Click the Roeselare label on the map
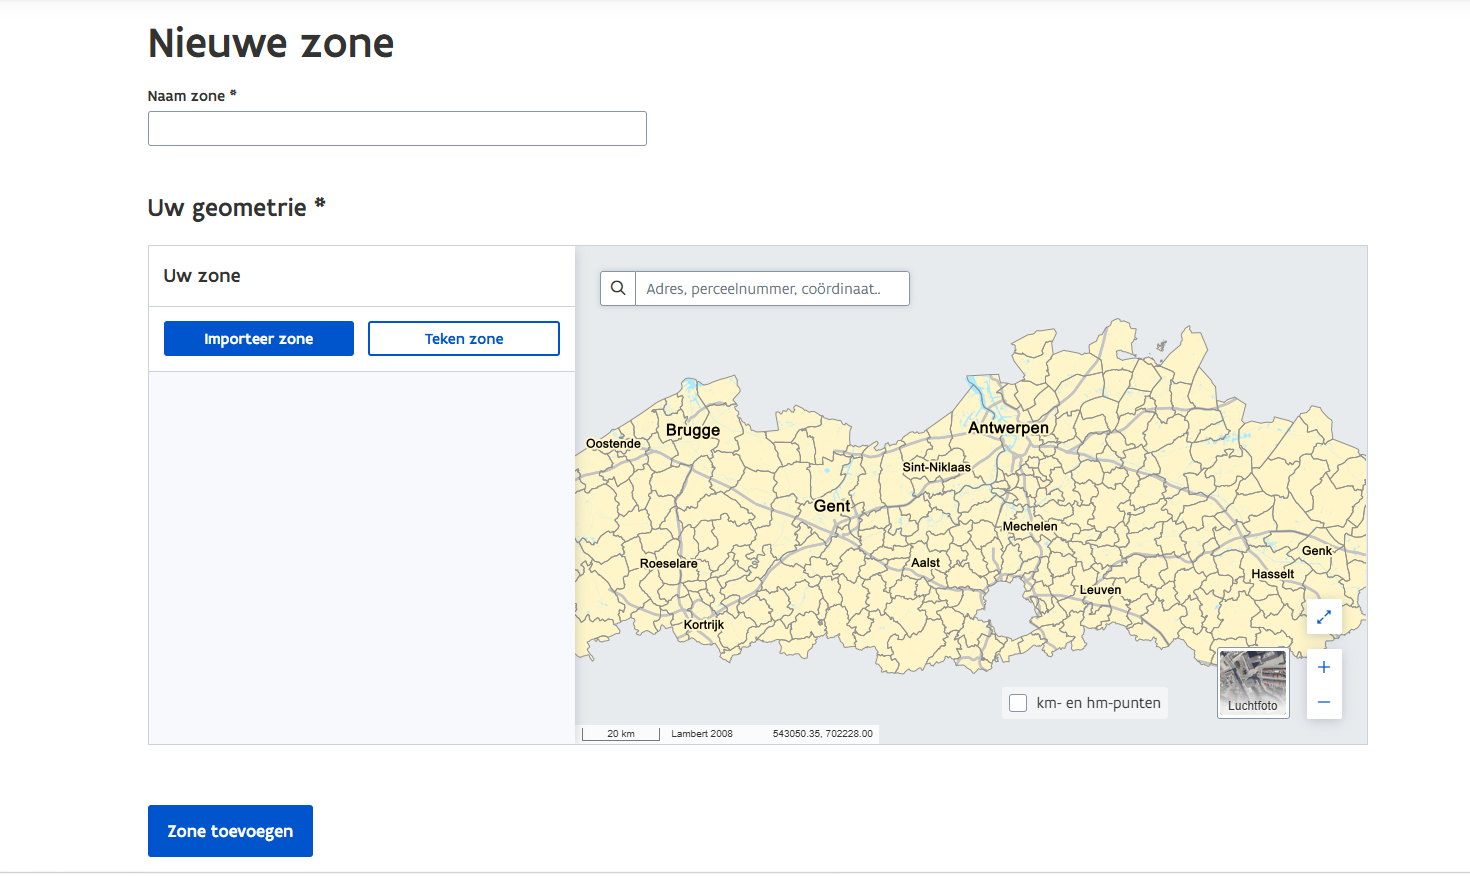 pyautogui.click(x=669, y=563)
